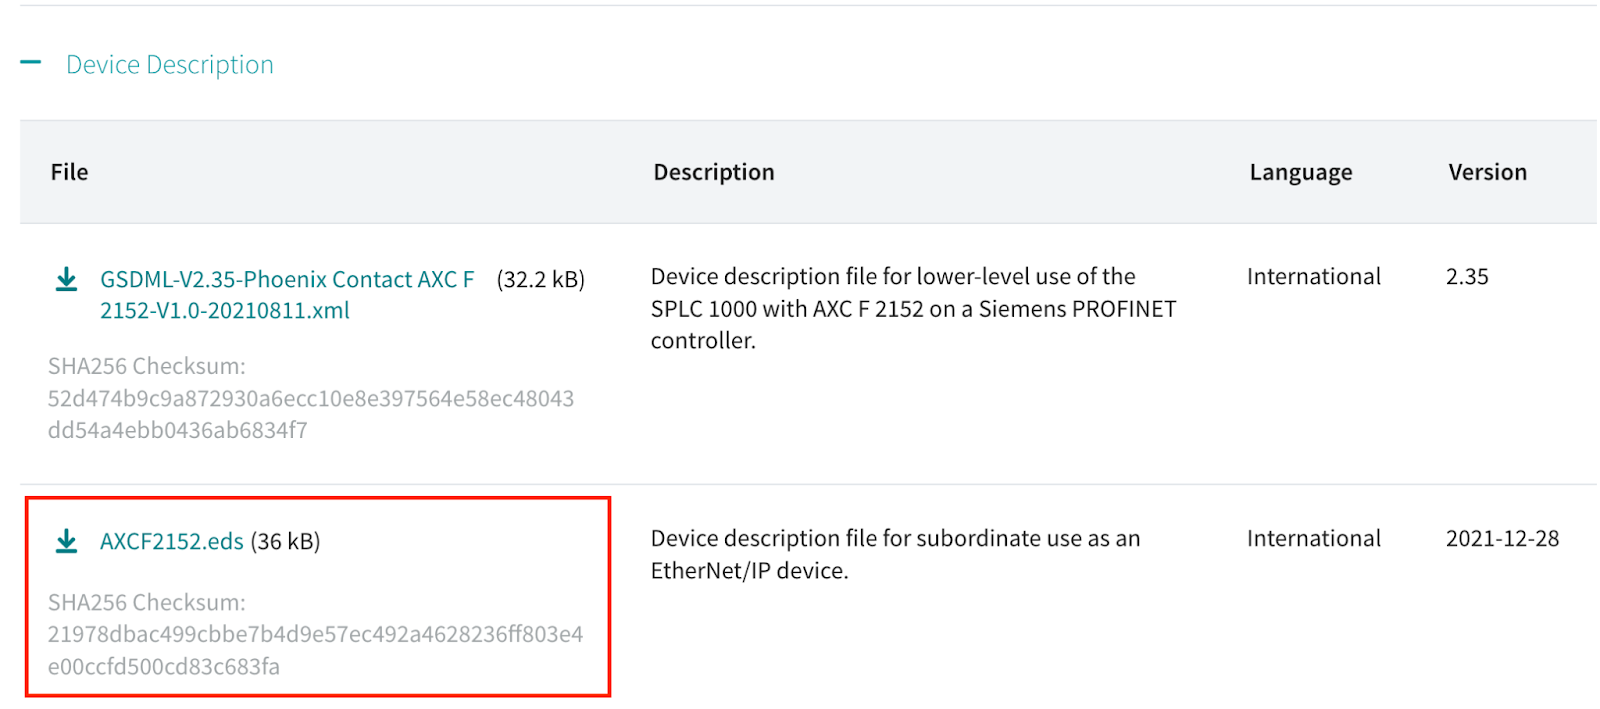This screenshot has width=1600, height=709.
Task: Click the eds file SHA256 checksum starting 21978d
Action: (316, 650)
